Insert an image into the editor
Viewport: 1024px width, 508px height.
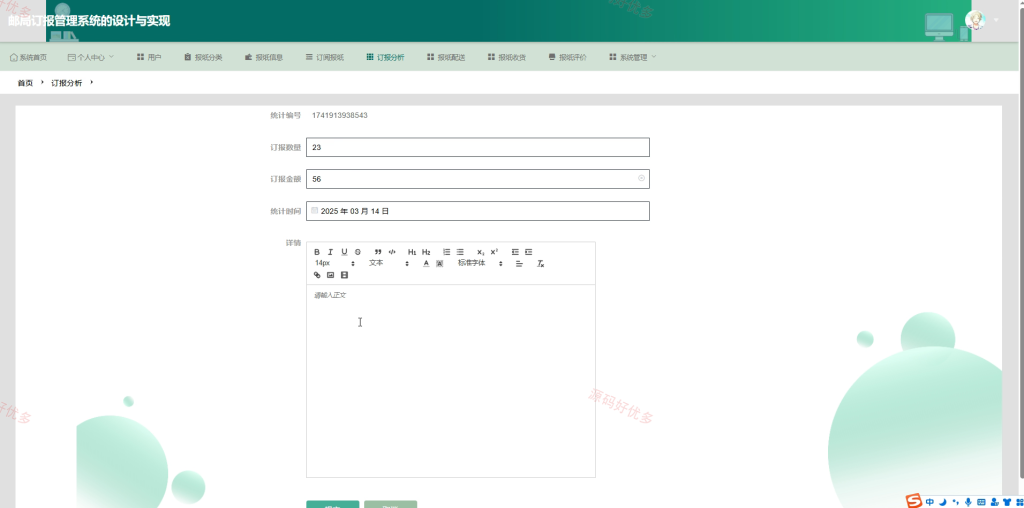coord(330,275)
